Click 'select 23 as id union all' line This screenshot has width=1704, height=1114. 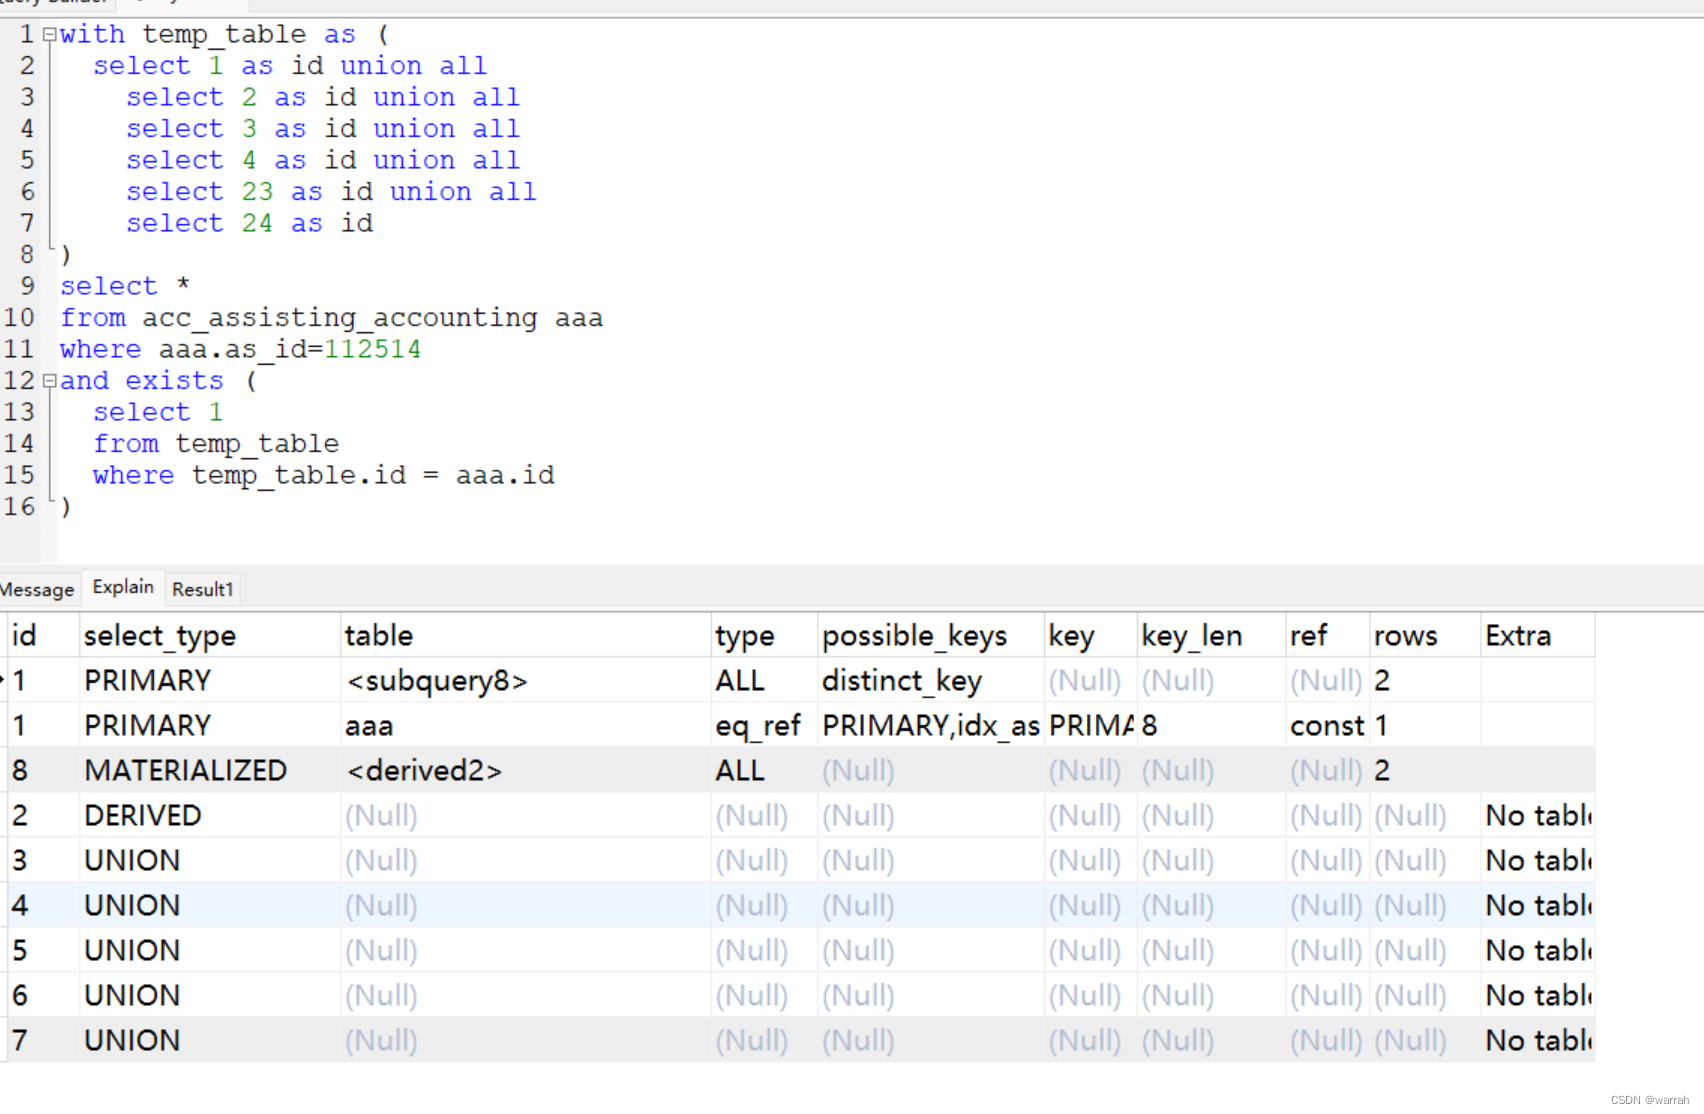coord(331,192)
